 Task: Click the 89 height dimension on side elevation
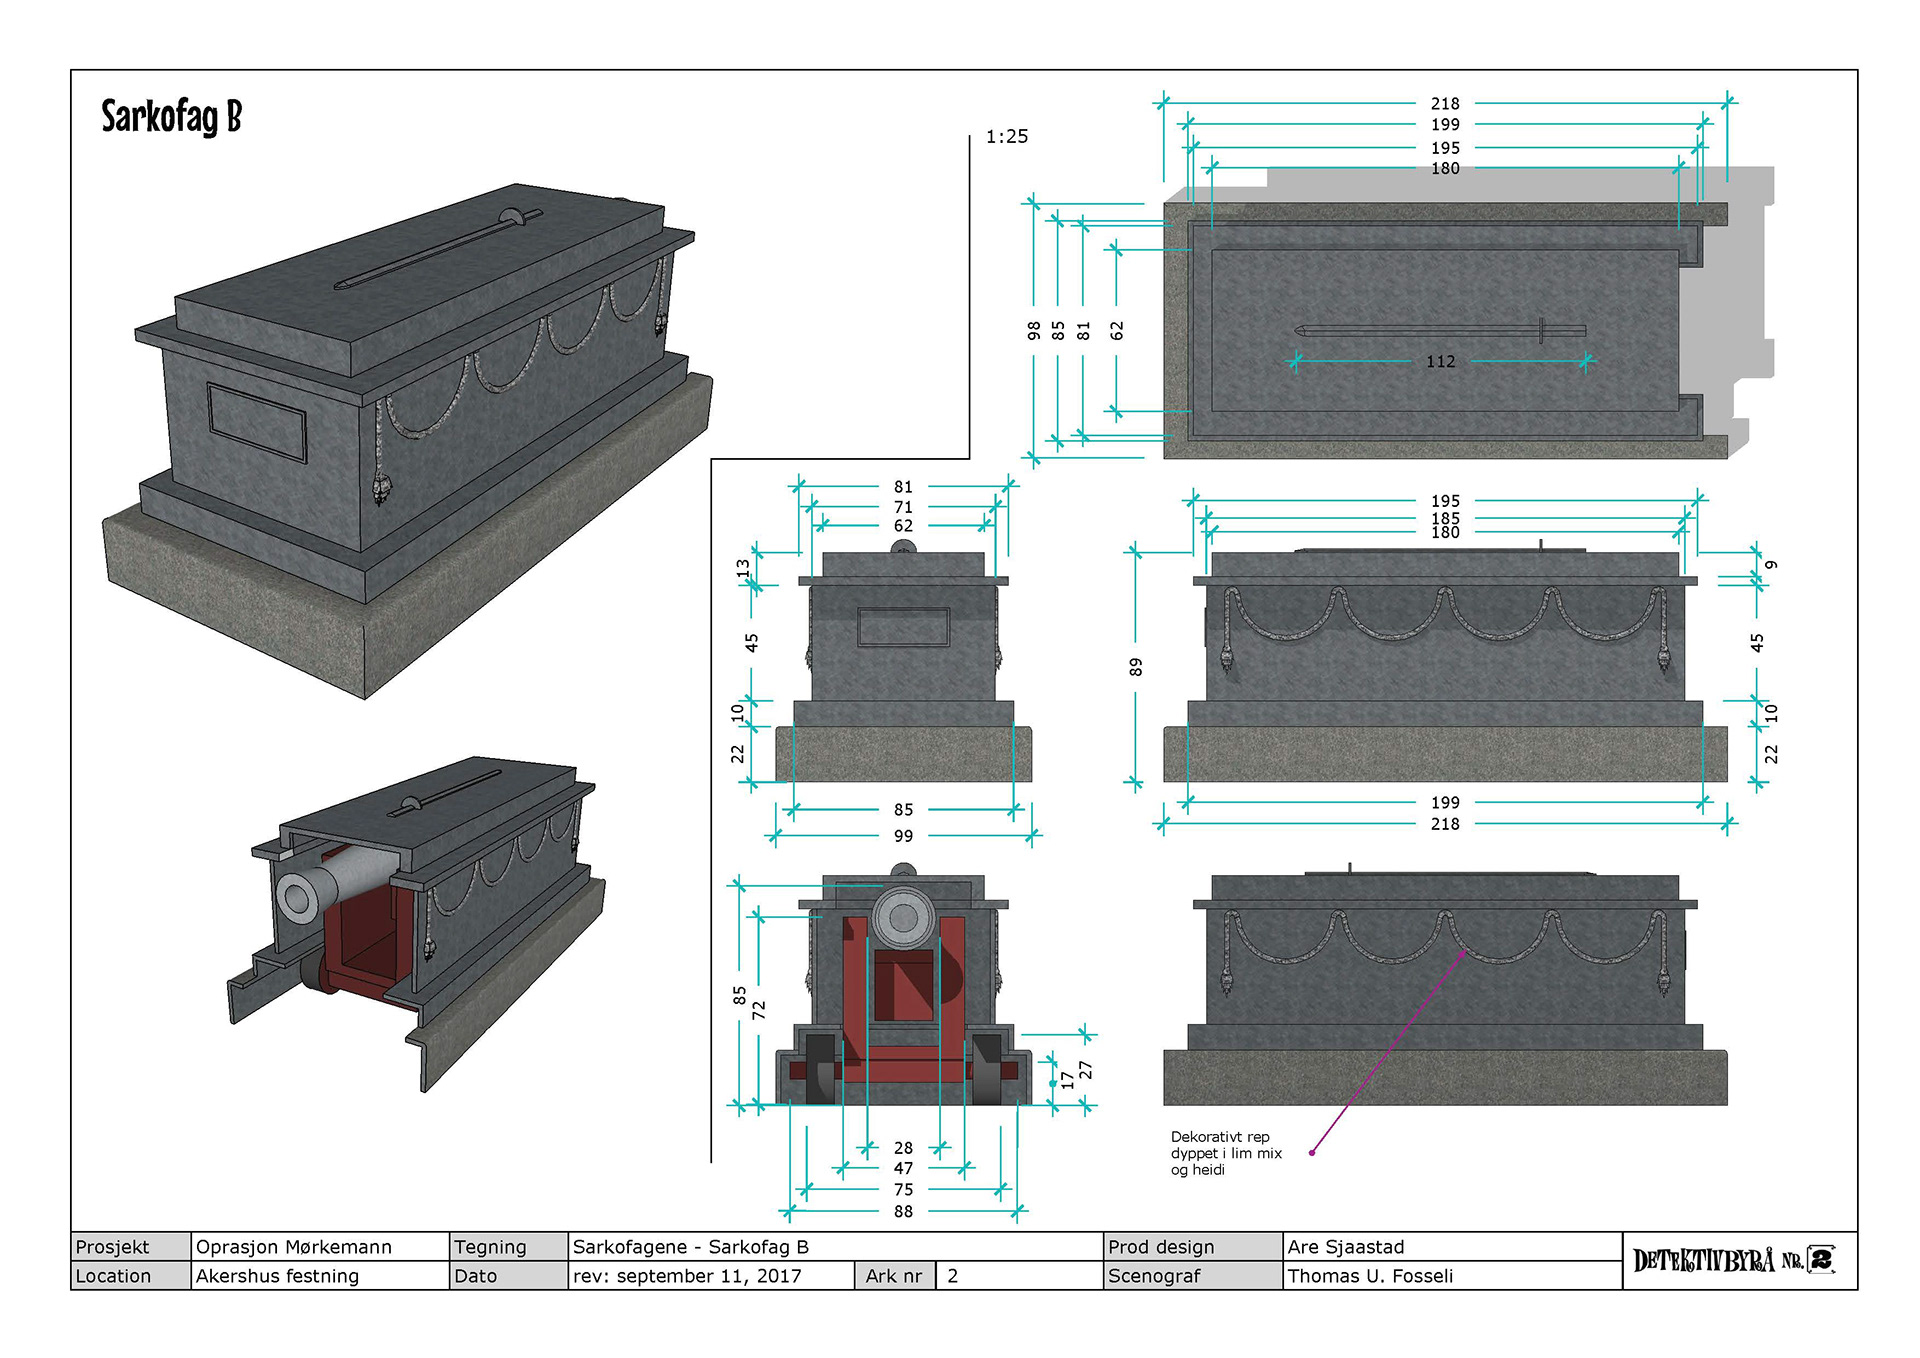click(x=1136, y=667)
